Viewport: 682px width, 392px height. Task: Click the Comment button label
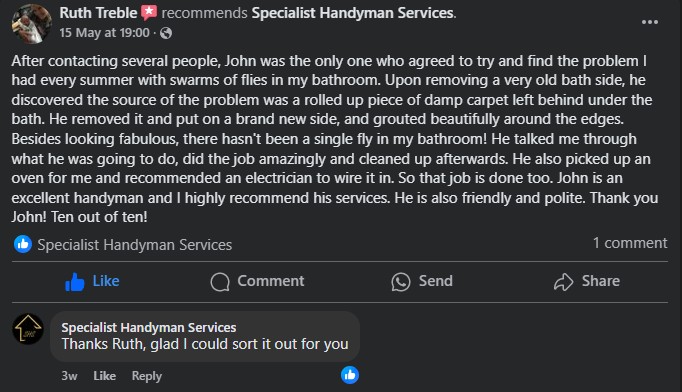point(271,281)
